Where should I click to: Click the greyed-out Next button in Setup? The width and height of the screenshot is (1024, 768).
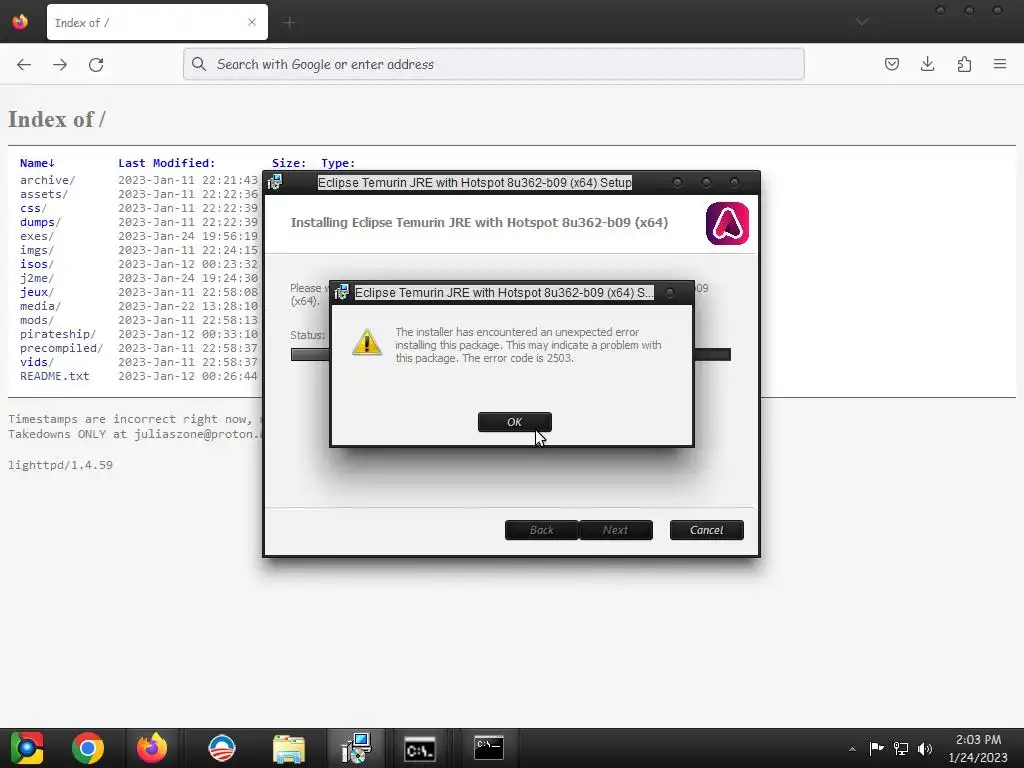pos(615,530)
